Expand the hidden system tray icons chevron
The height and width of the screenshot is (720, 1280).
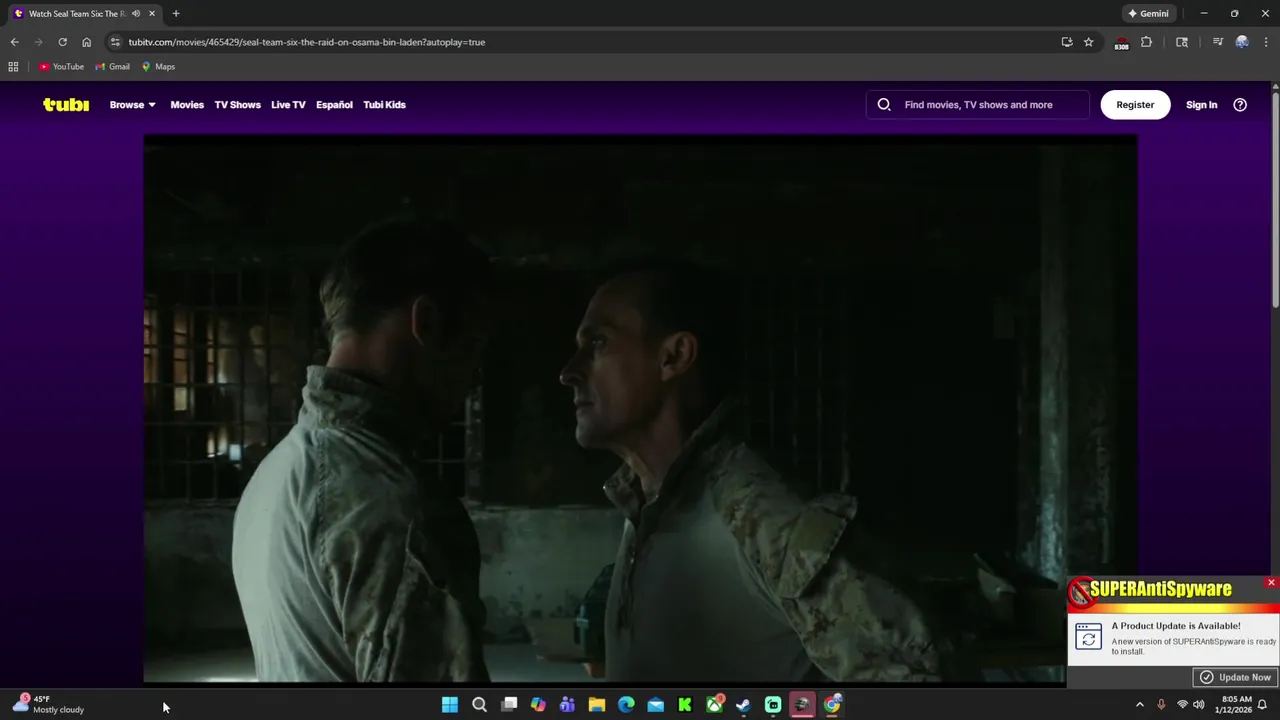coord(1140,705)
